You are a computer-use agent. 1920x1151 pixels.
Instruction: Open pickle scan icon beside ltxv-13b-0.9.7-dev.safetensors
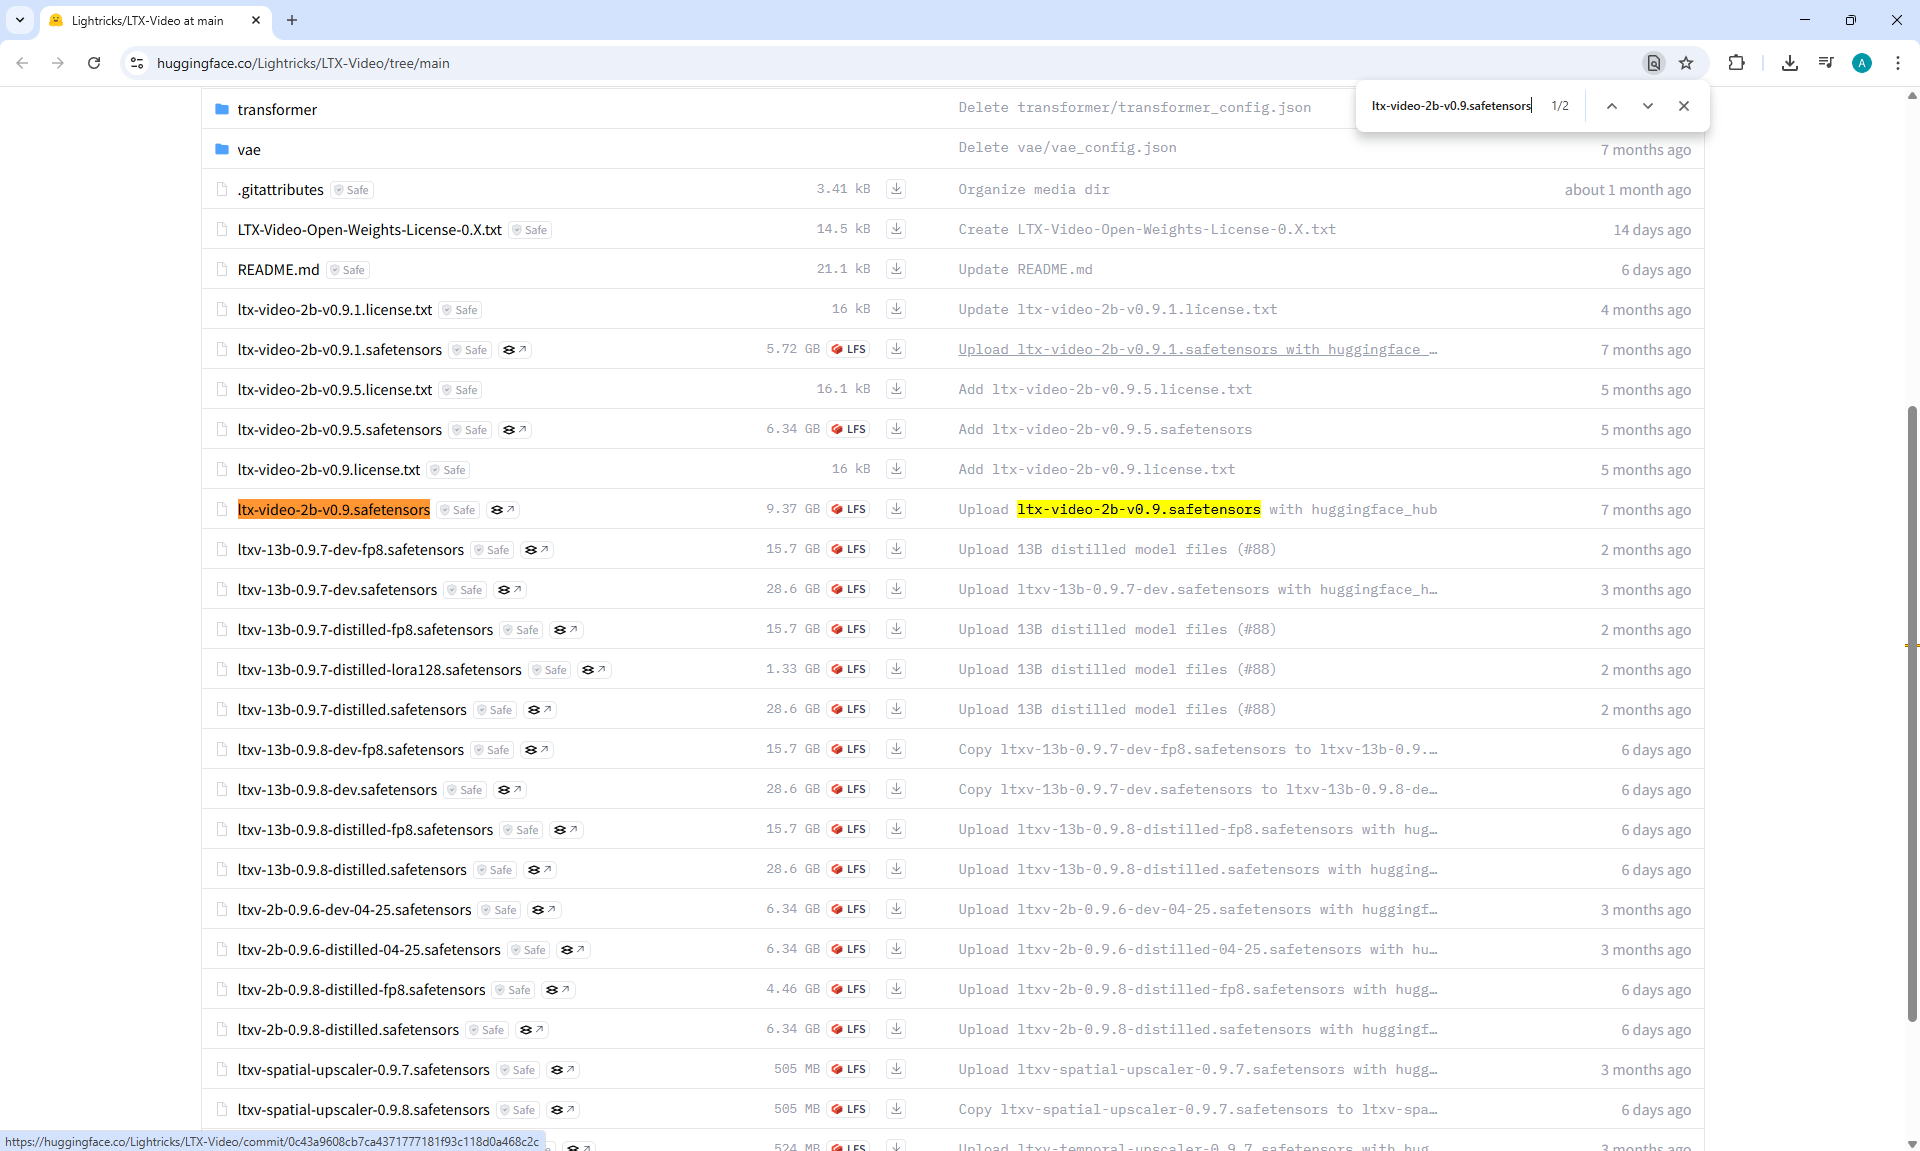pos(510,590)
